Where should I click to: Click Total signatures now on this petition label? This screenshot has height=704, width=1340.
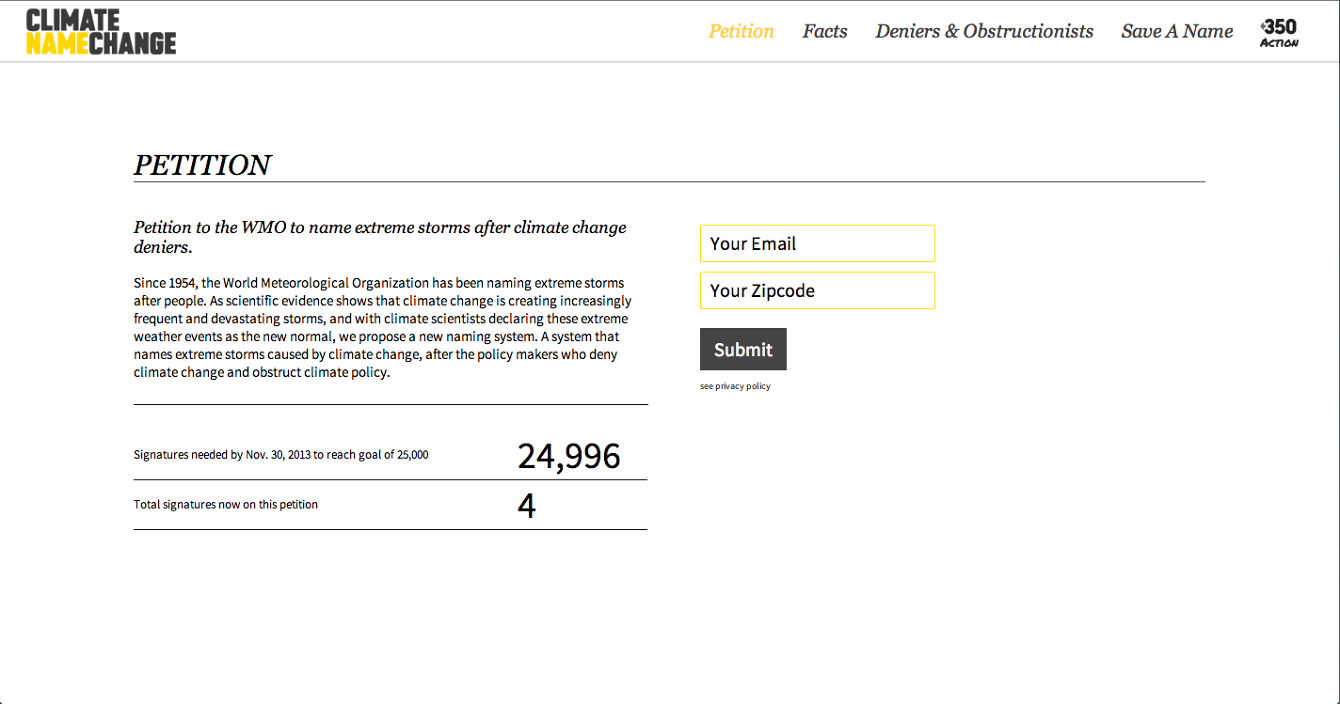coord(226,505)
